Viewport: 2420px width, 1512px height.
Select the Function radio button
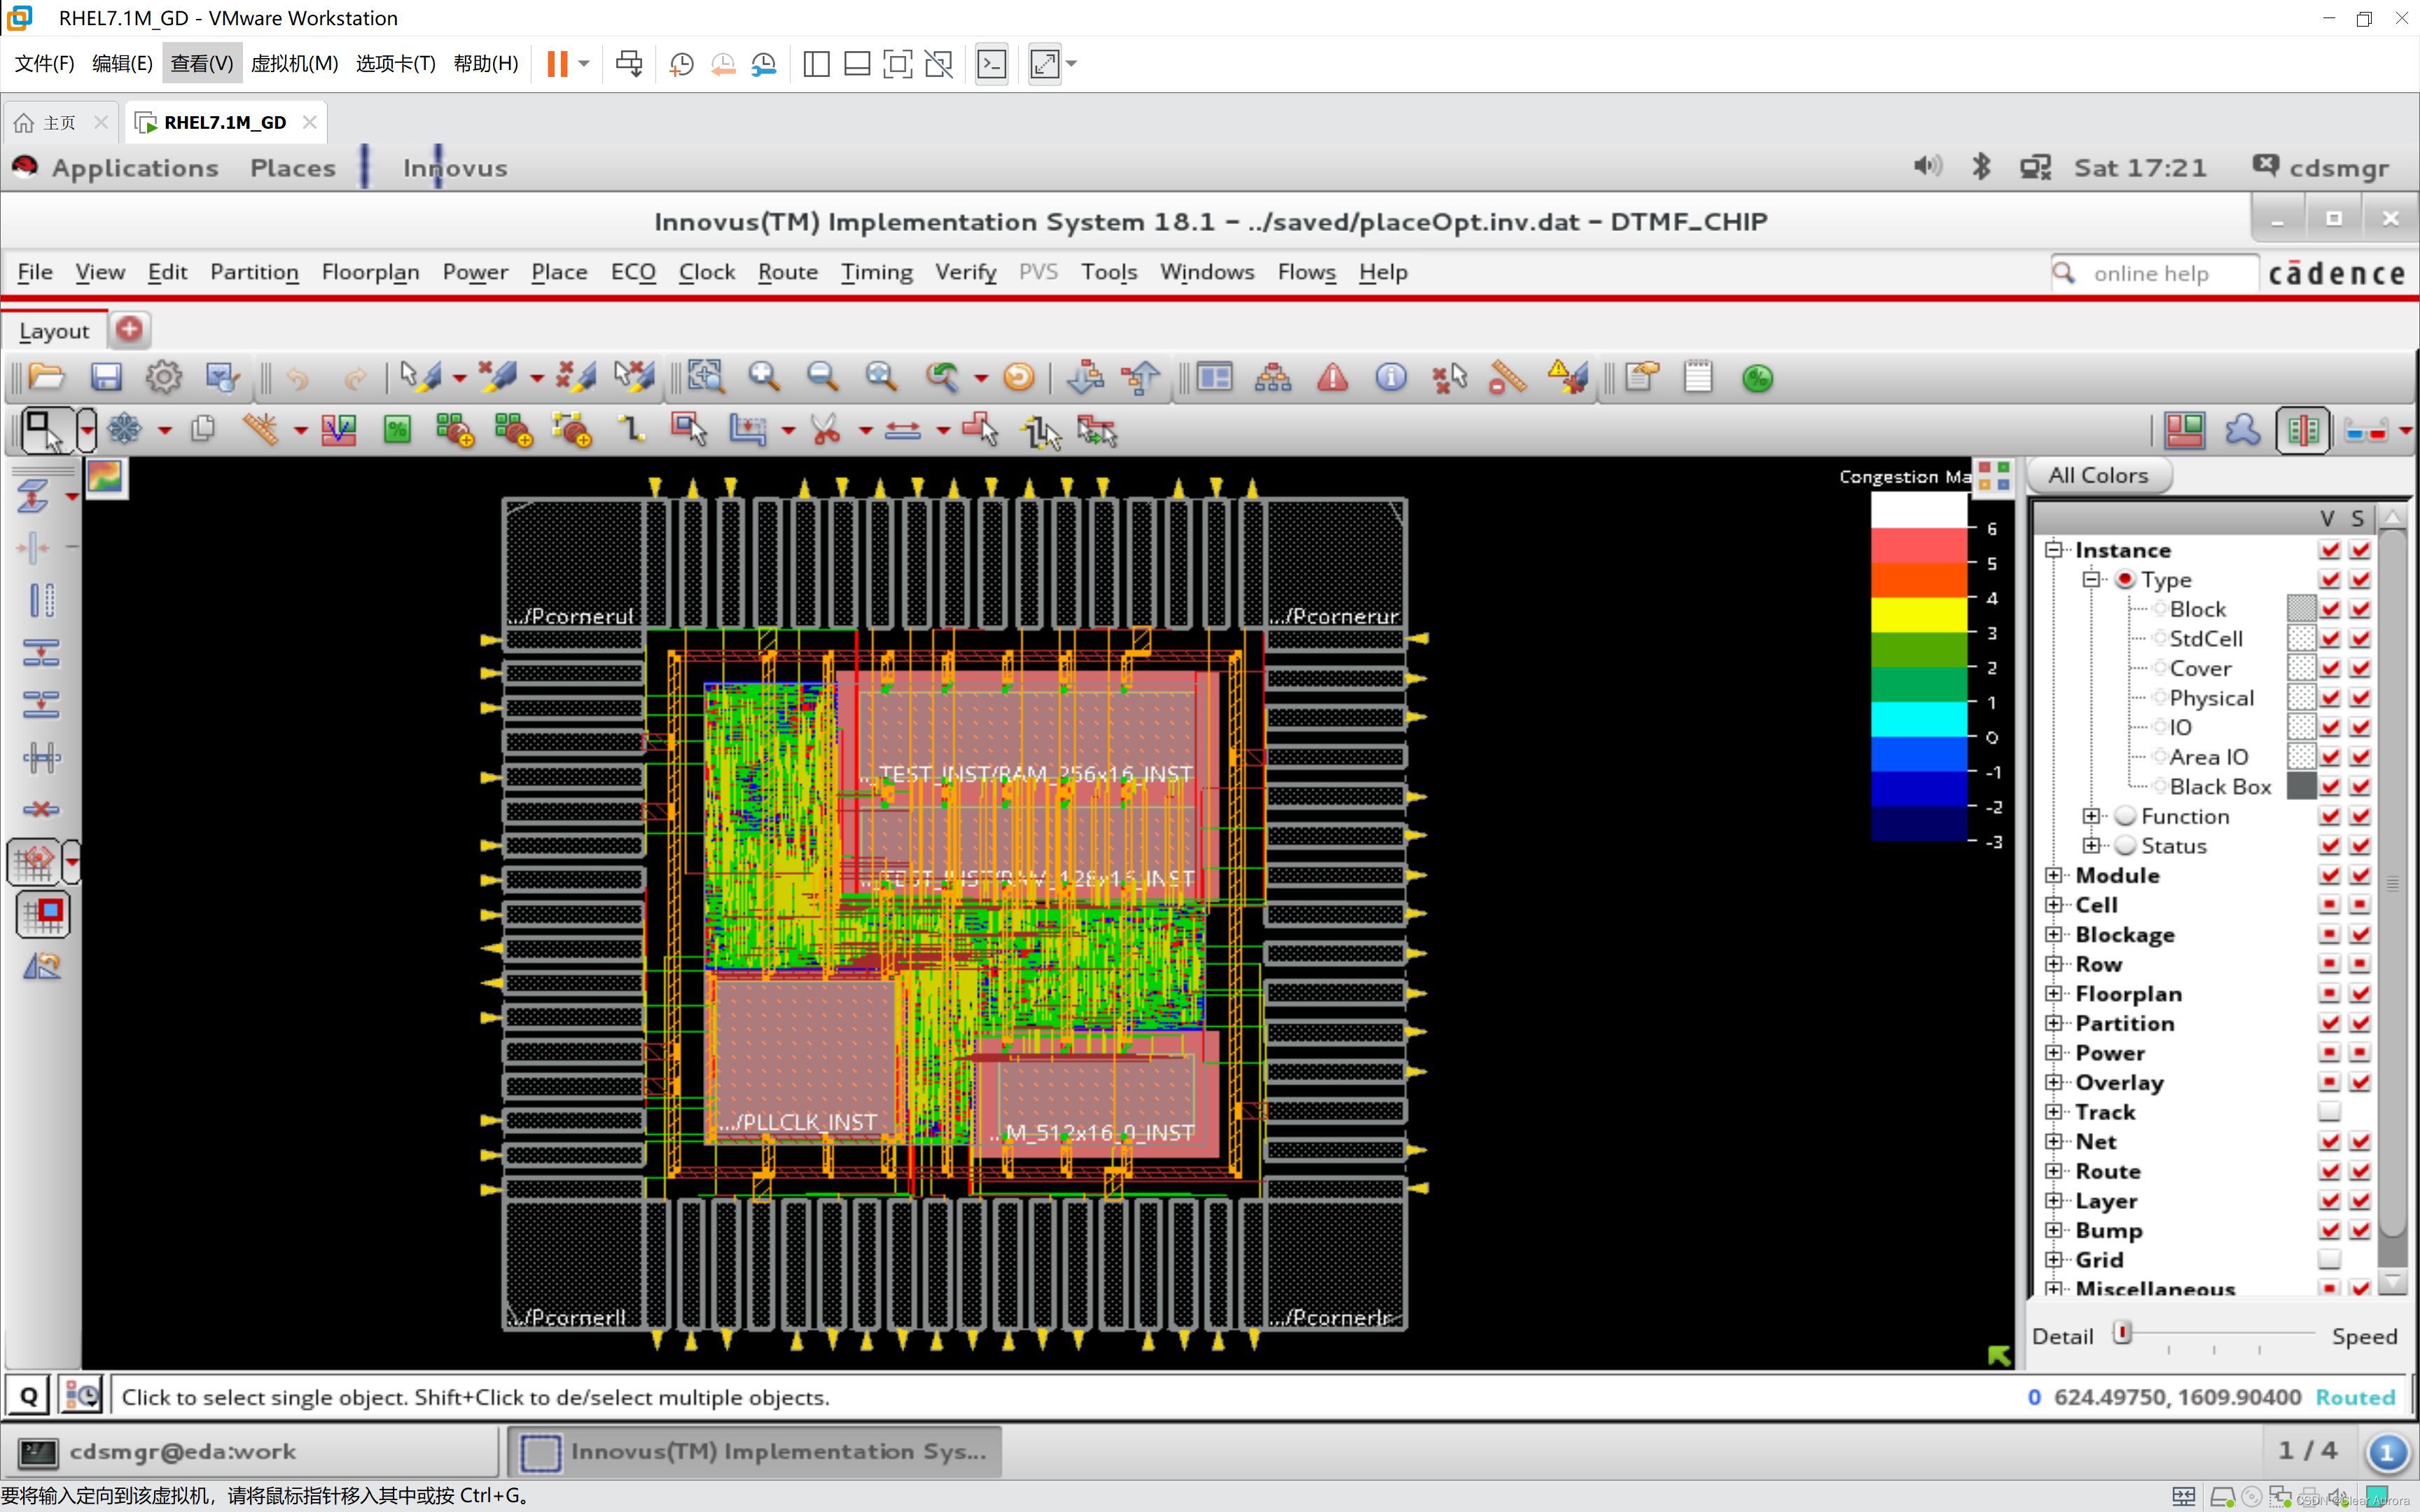click(2126, 816)
